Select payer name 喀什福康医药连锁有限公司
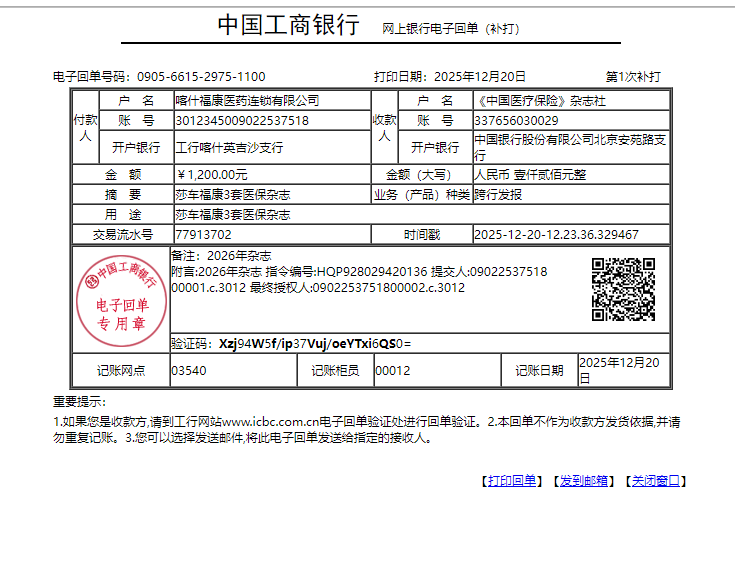This screenshot has height=579, width=735. [x=247, y=101]
